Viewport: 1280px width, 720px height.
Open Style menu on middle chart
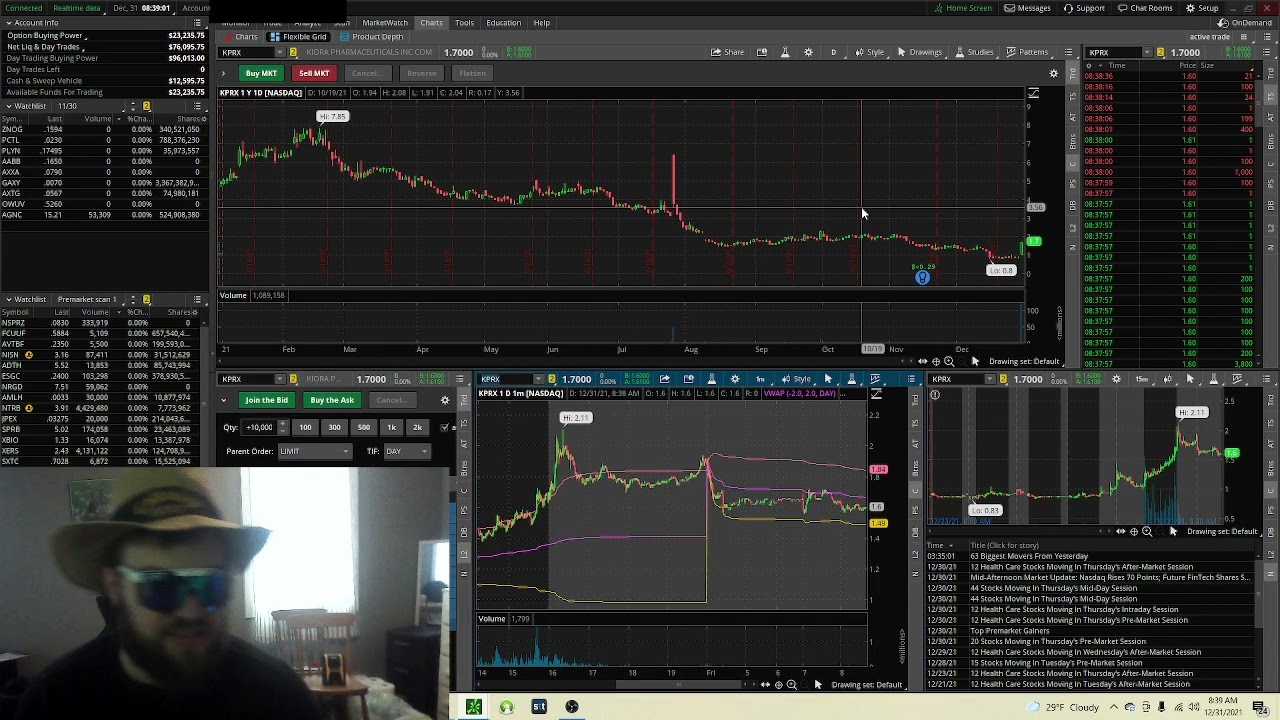797,379
